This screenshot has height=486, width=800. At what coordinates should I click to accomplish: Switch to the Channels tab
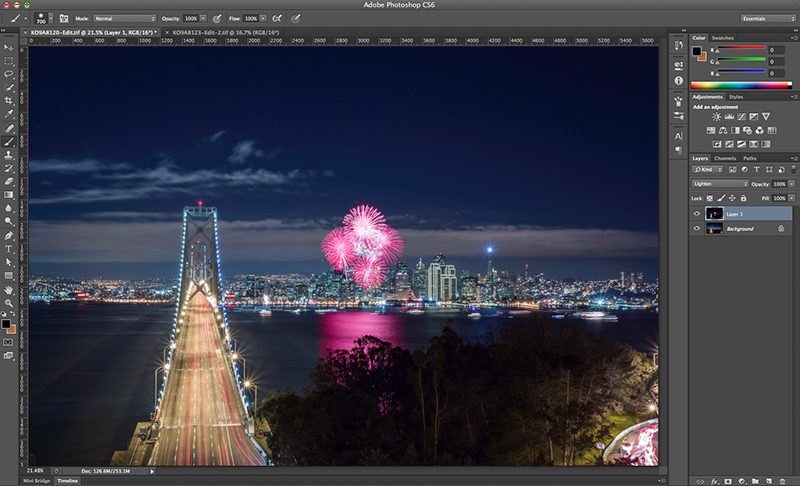click(x=725, y=158)
